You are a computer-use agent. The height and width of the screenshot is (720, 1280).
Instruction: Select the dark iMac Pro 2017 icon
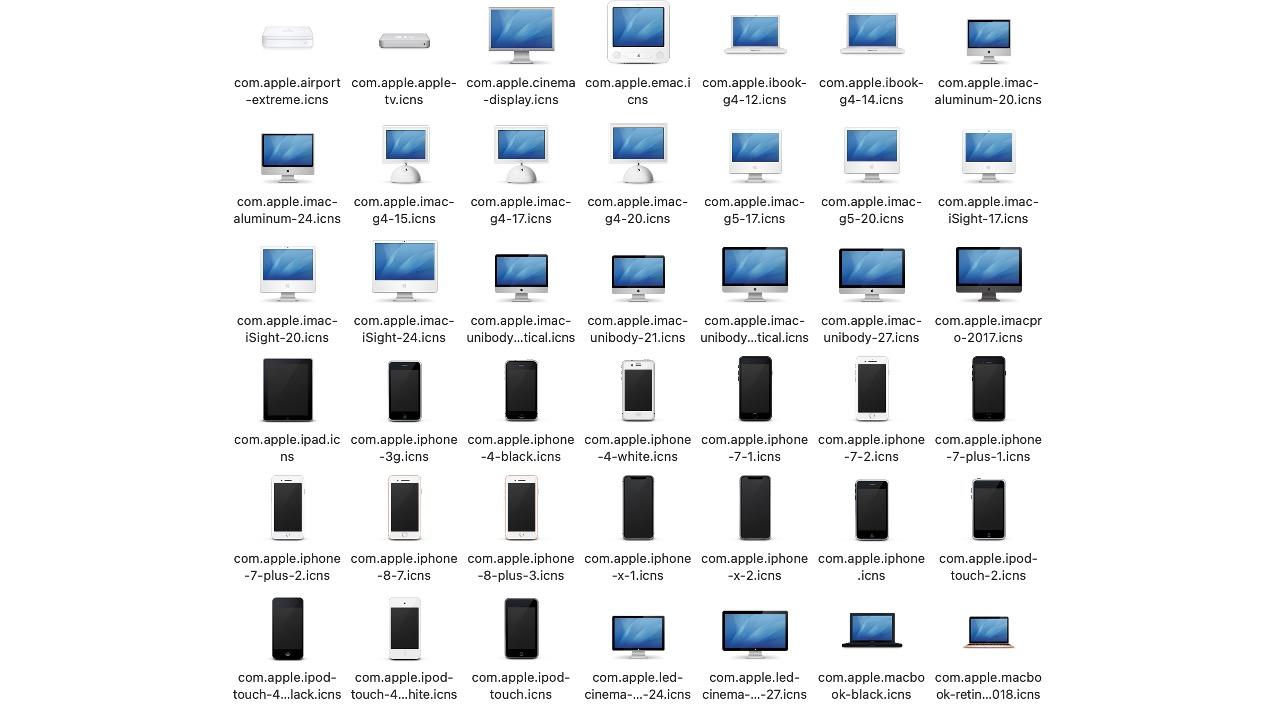pyautogui.click(x=989, y=274)
